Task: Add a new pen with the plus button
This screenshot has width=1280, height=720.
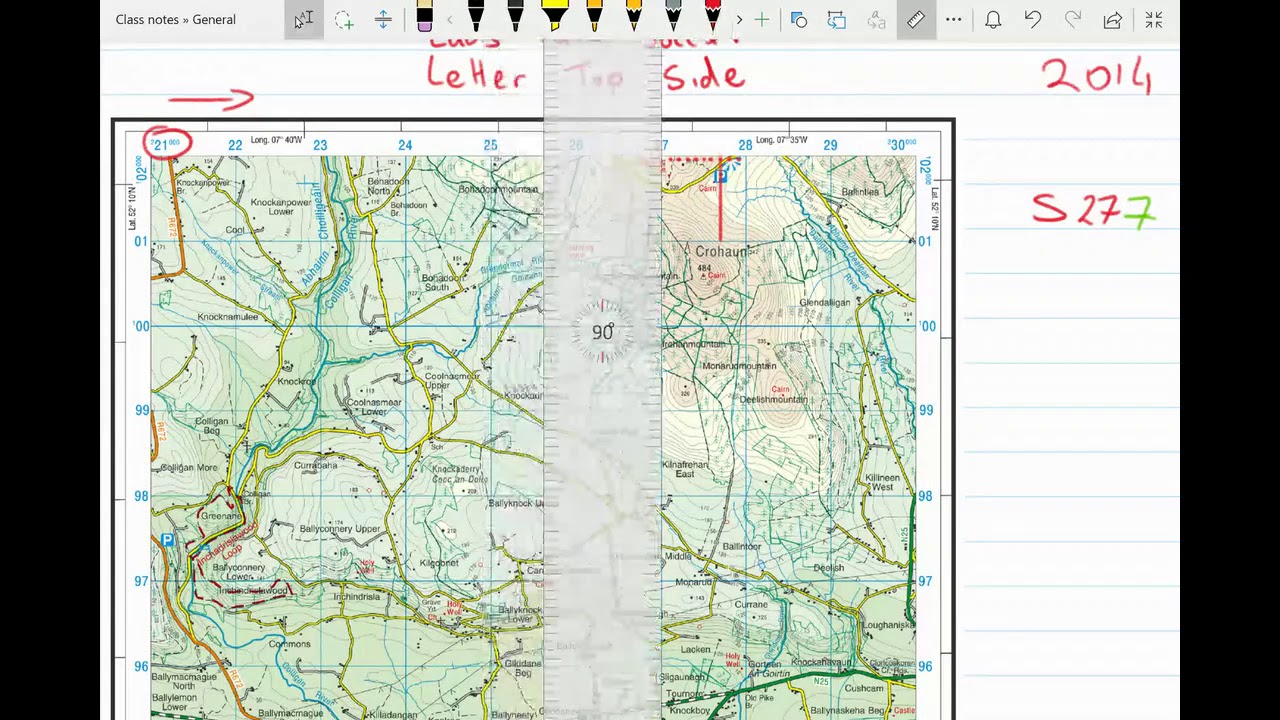Action: [762, 19]
